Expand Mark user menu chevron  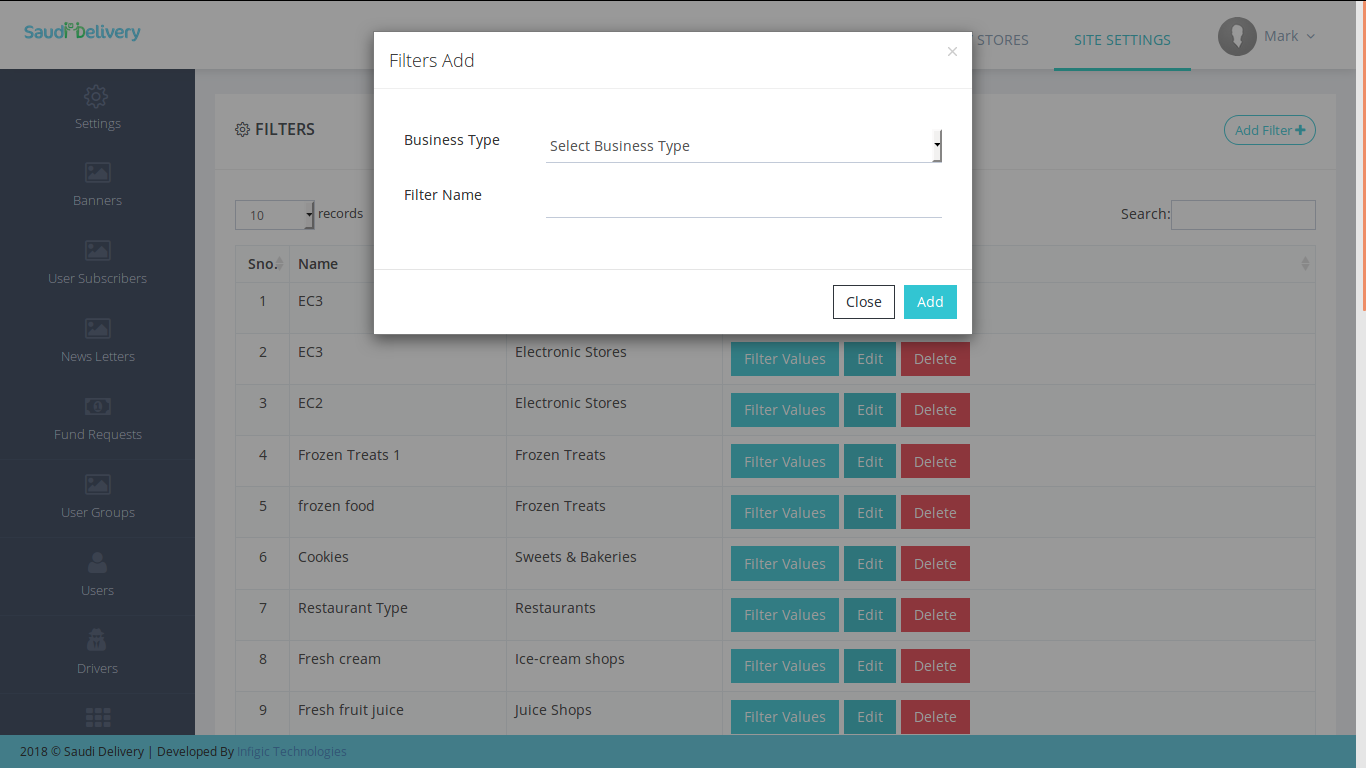tap(1310, 37)
